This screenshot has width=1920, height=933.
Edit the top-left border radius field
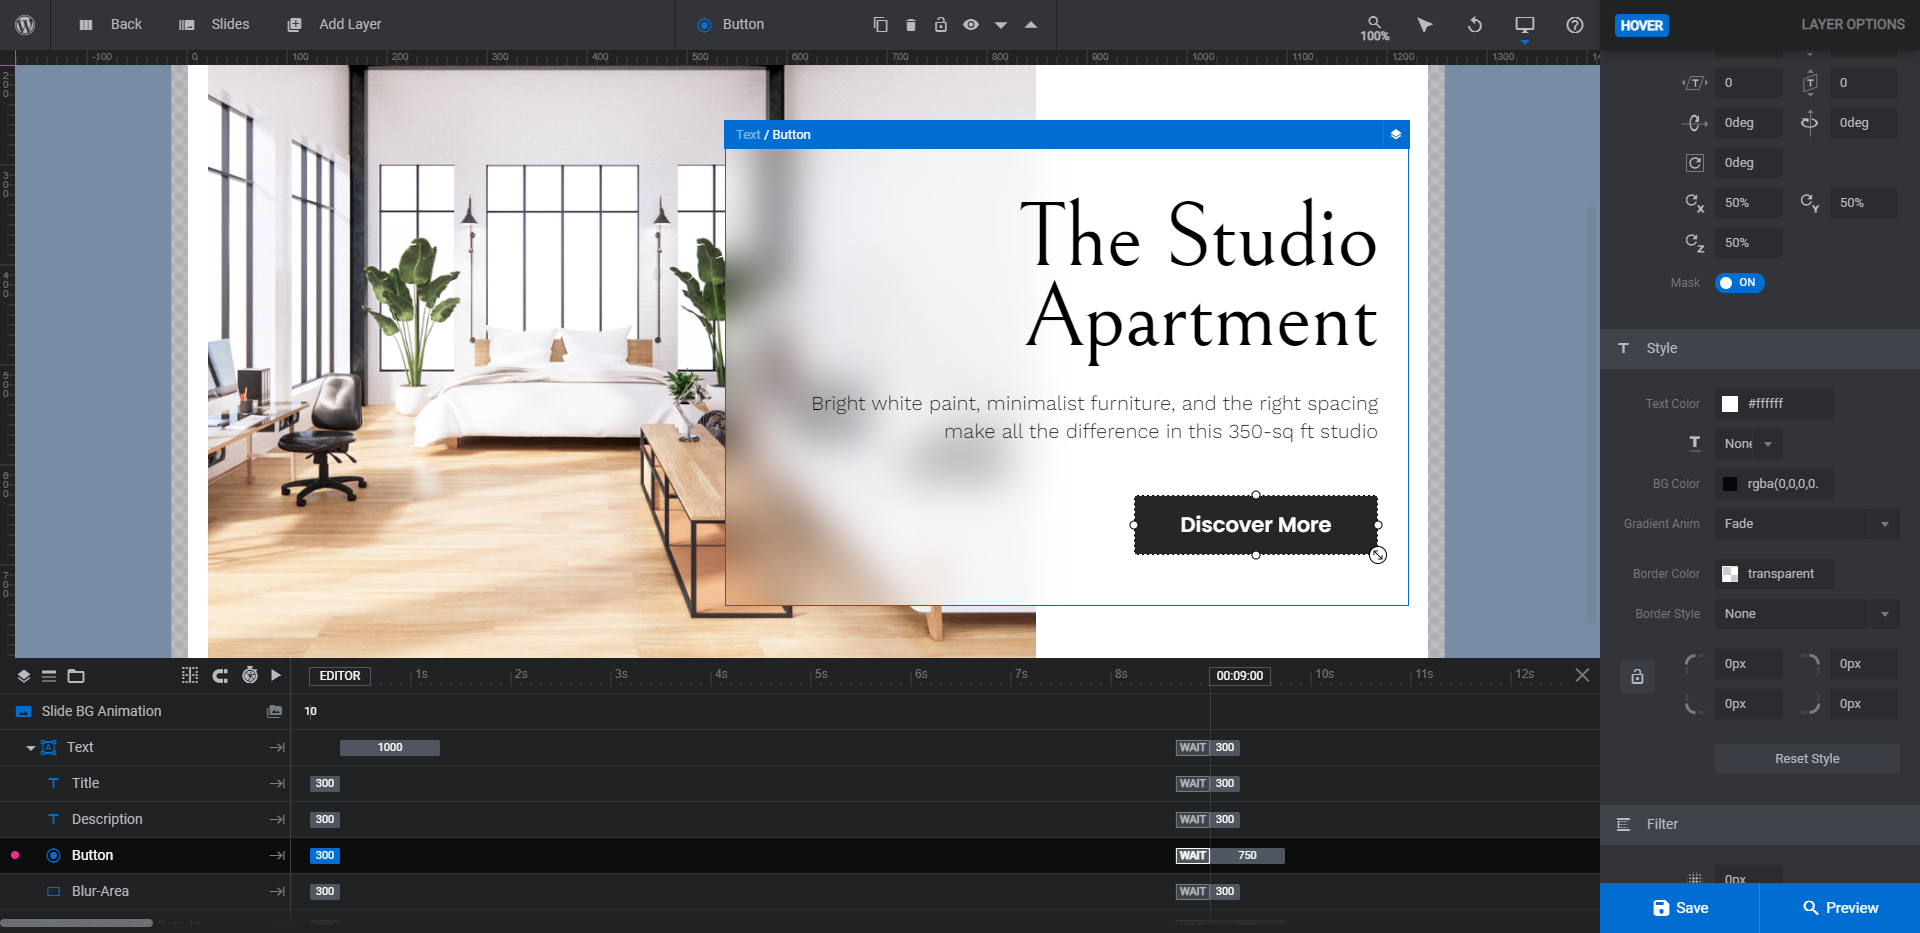tap(1748, 664)
